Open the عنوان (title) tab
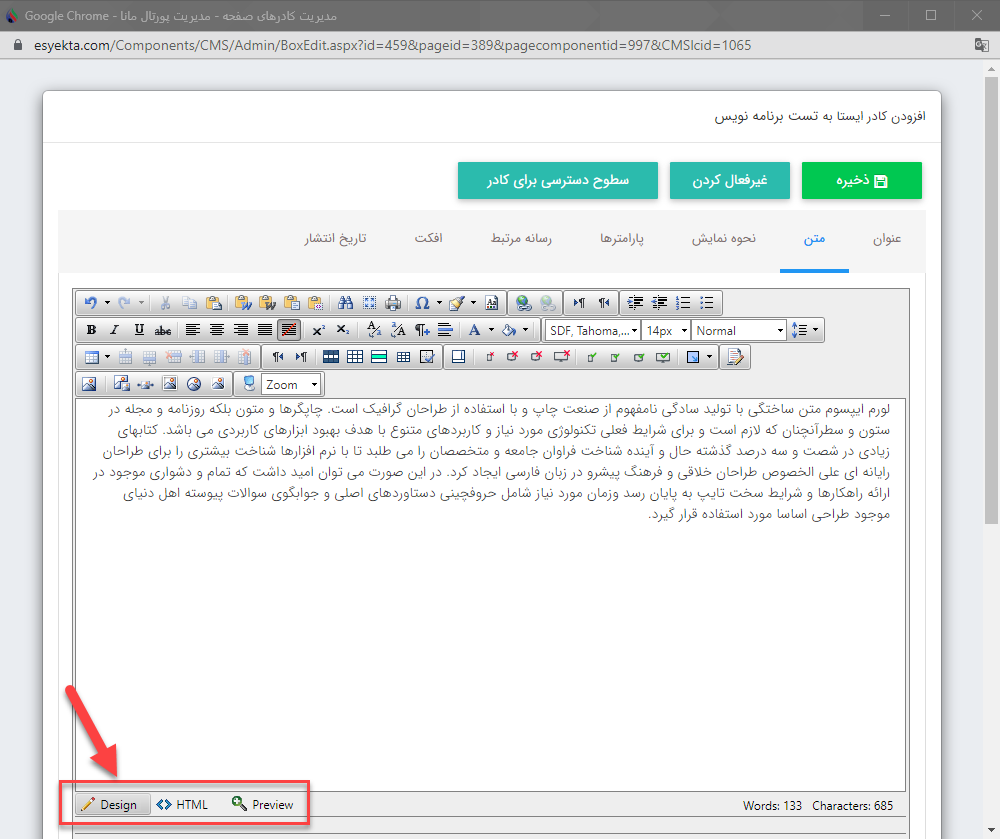 click(x=886, y=238)
